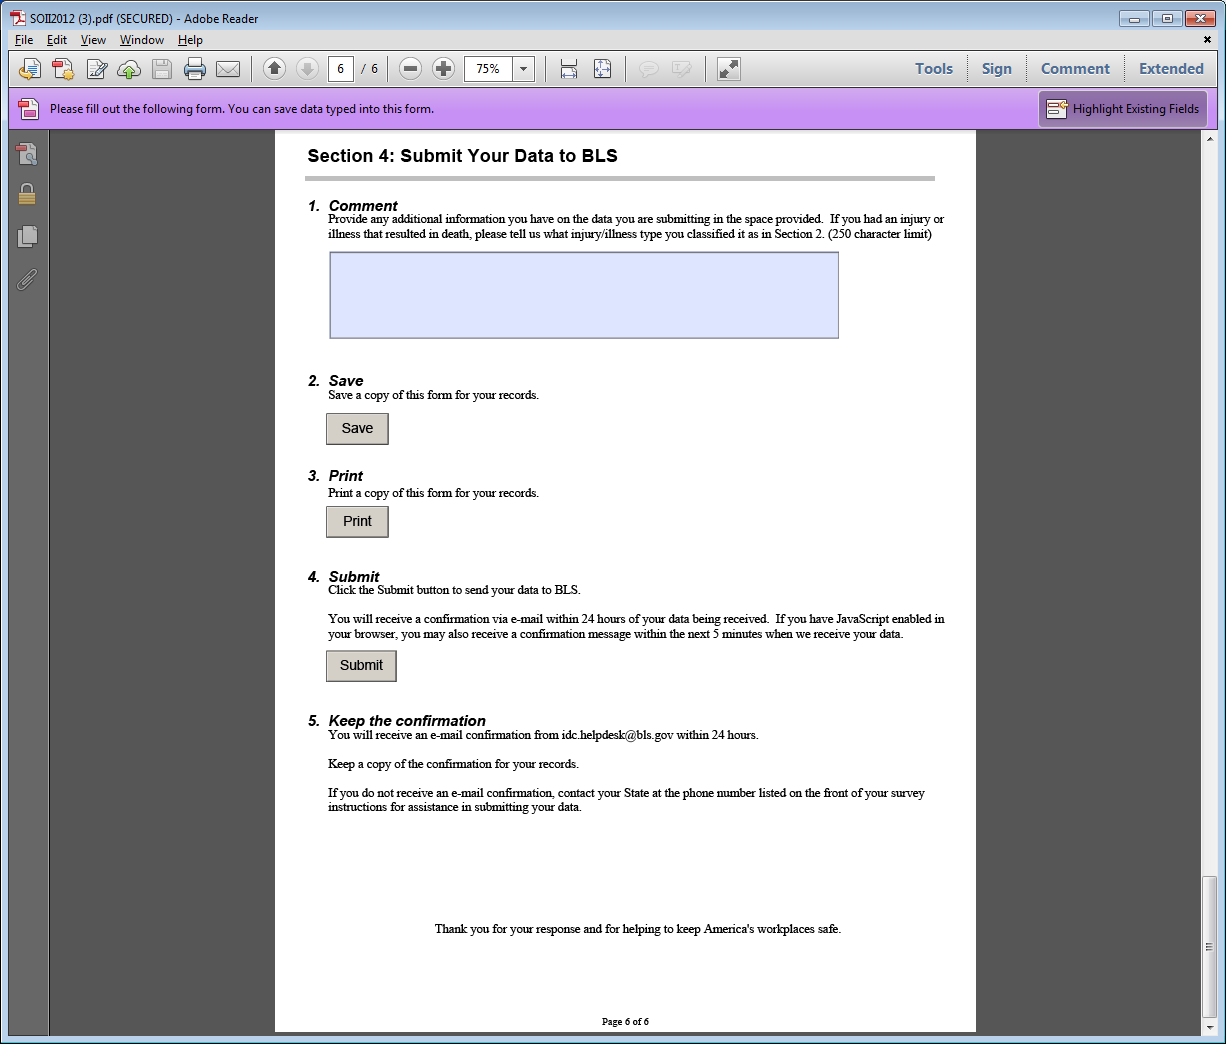This screenshot has width=1226, height=1044.
Task: Click the Print toolbar icon
Action: (195, 69)
